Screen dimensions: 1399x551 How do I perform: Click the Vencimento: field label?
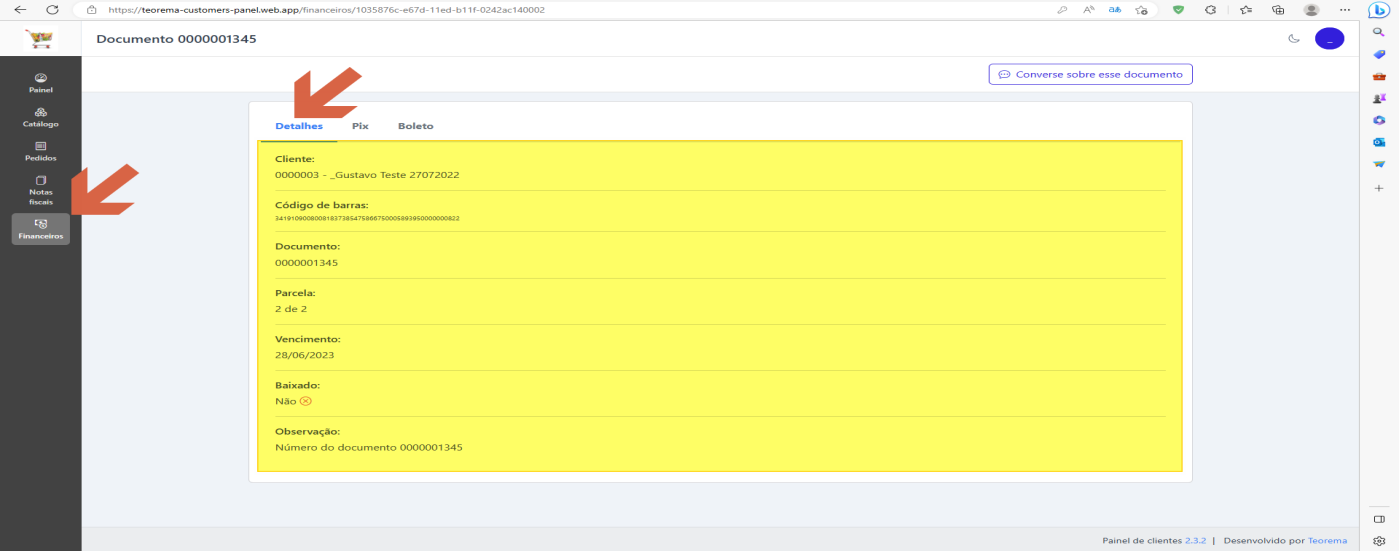(307, 339)
